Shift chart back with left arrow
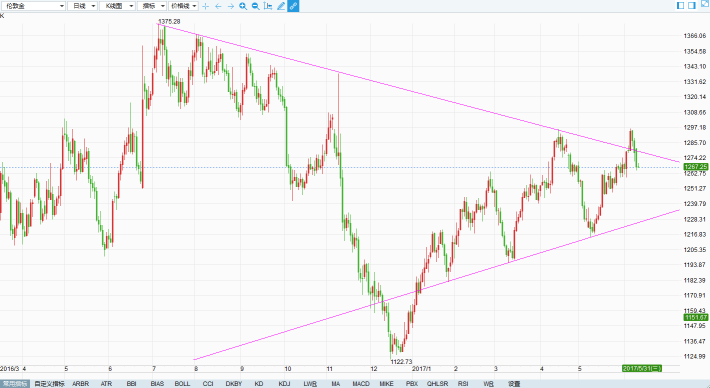 pyautogui.click(x=218, y=6)
